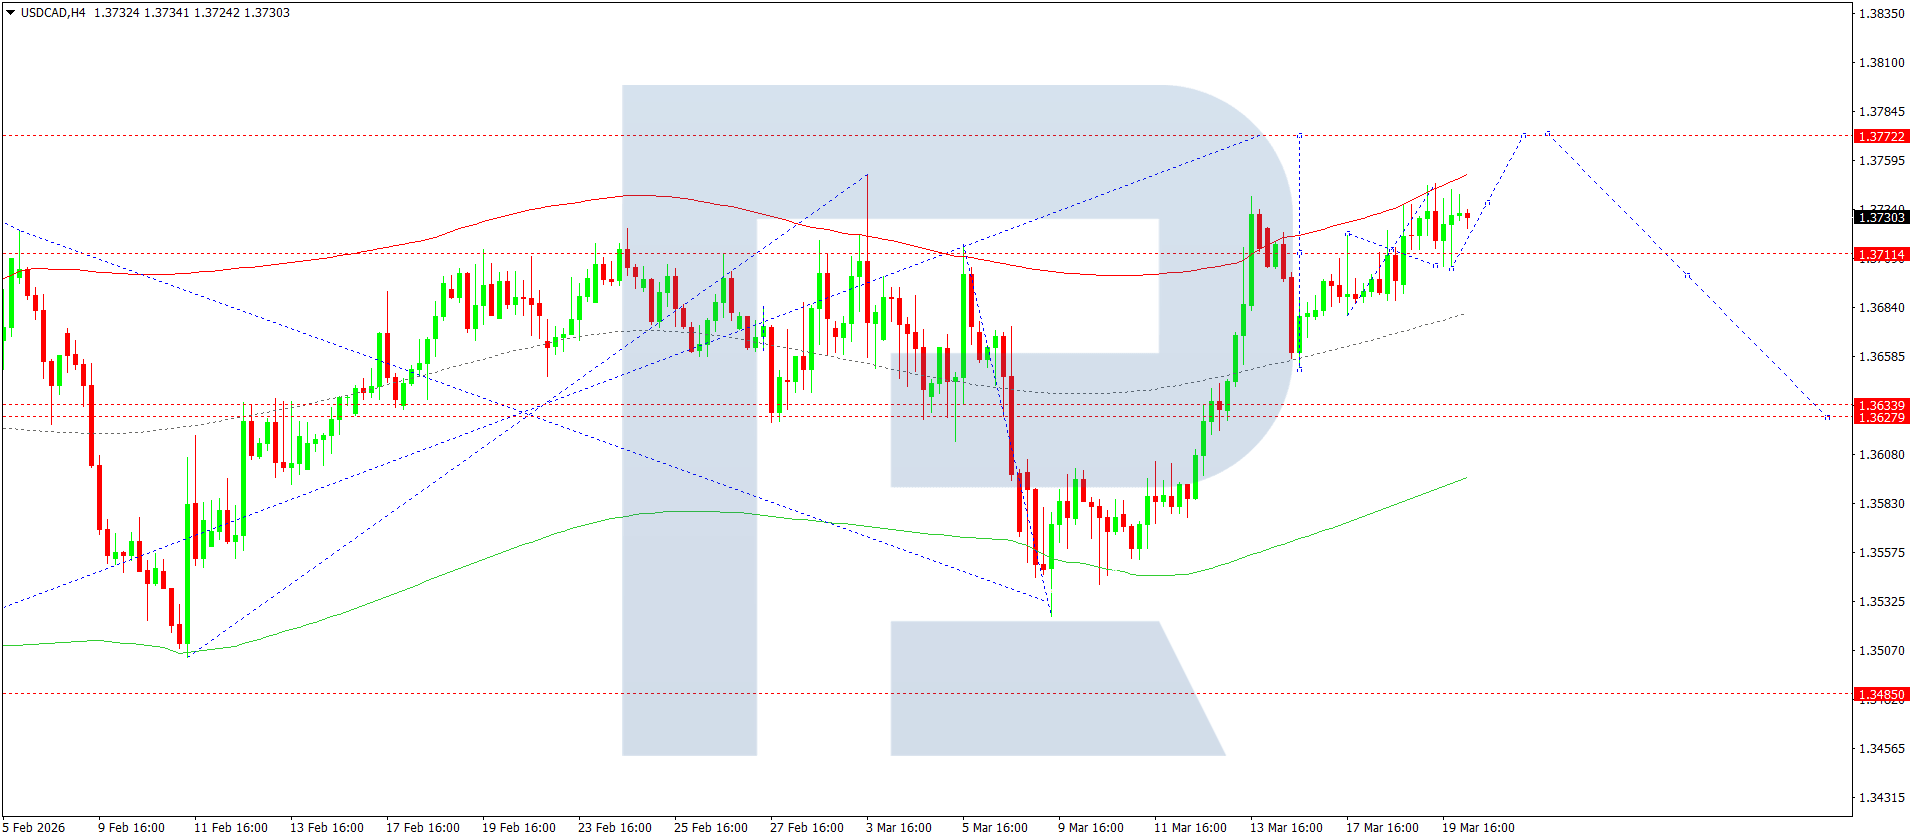The image size is (1916, 840).
Task: Click the 1.34315 price axis value
Action: (1880, 798)
